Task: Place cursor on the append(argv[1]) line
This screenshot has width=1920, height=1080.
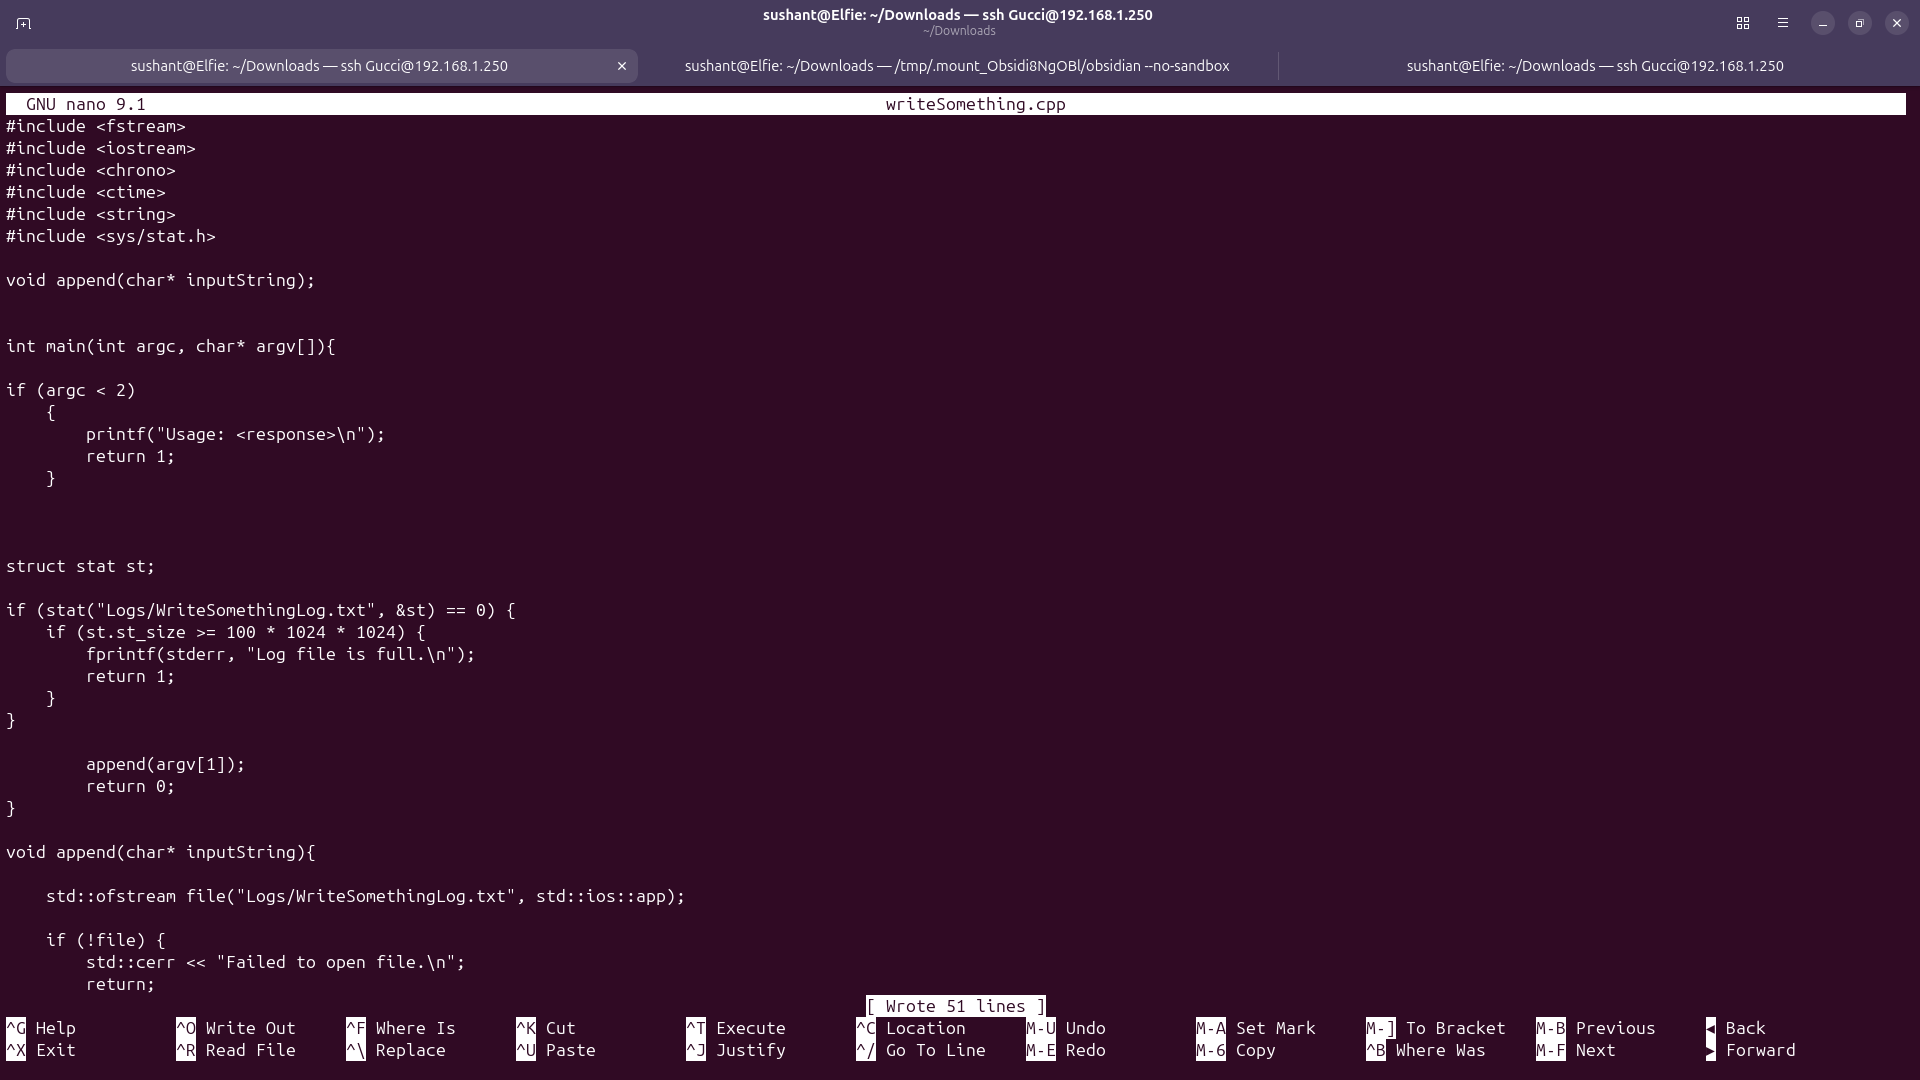Action: (x=165, y=764)
